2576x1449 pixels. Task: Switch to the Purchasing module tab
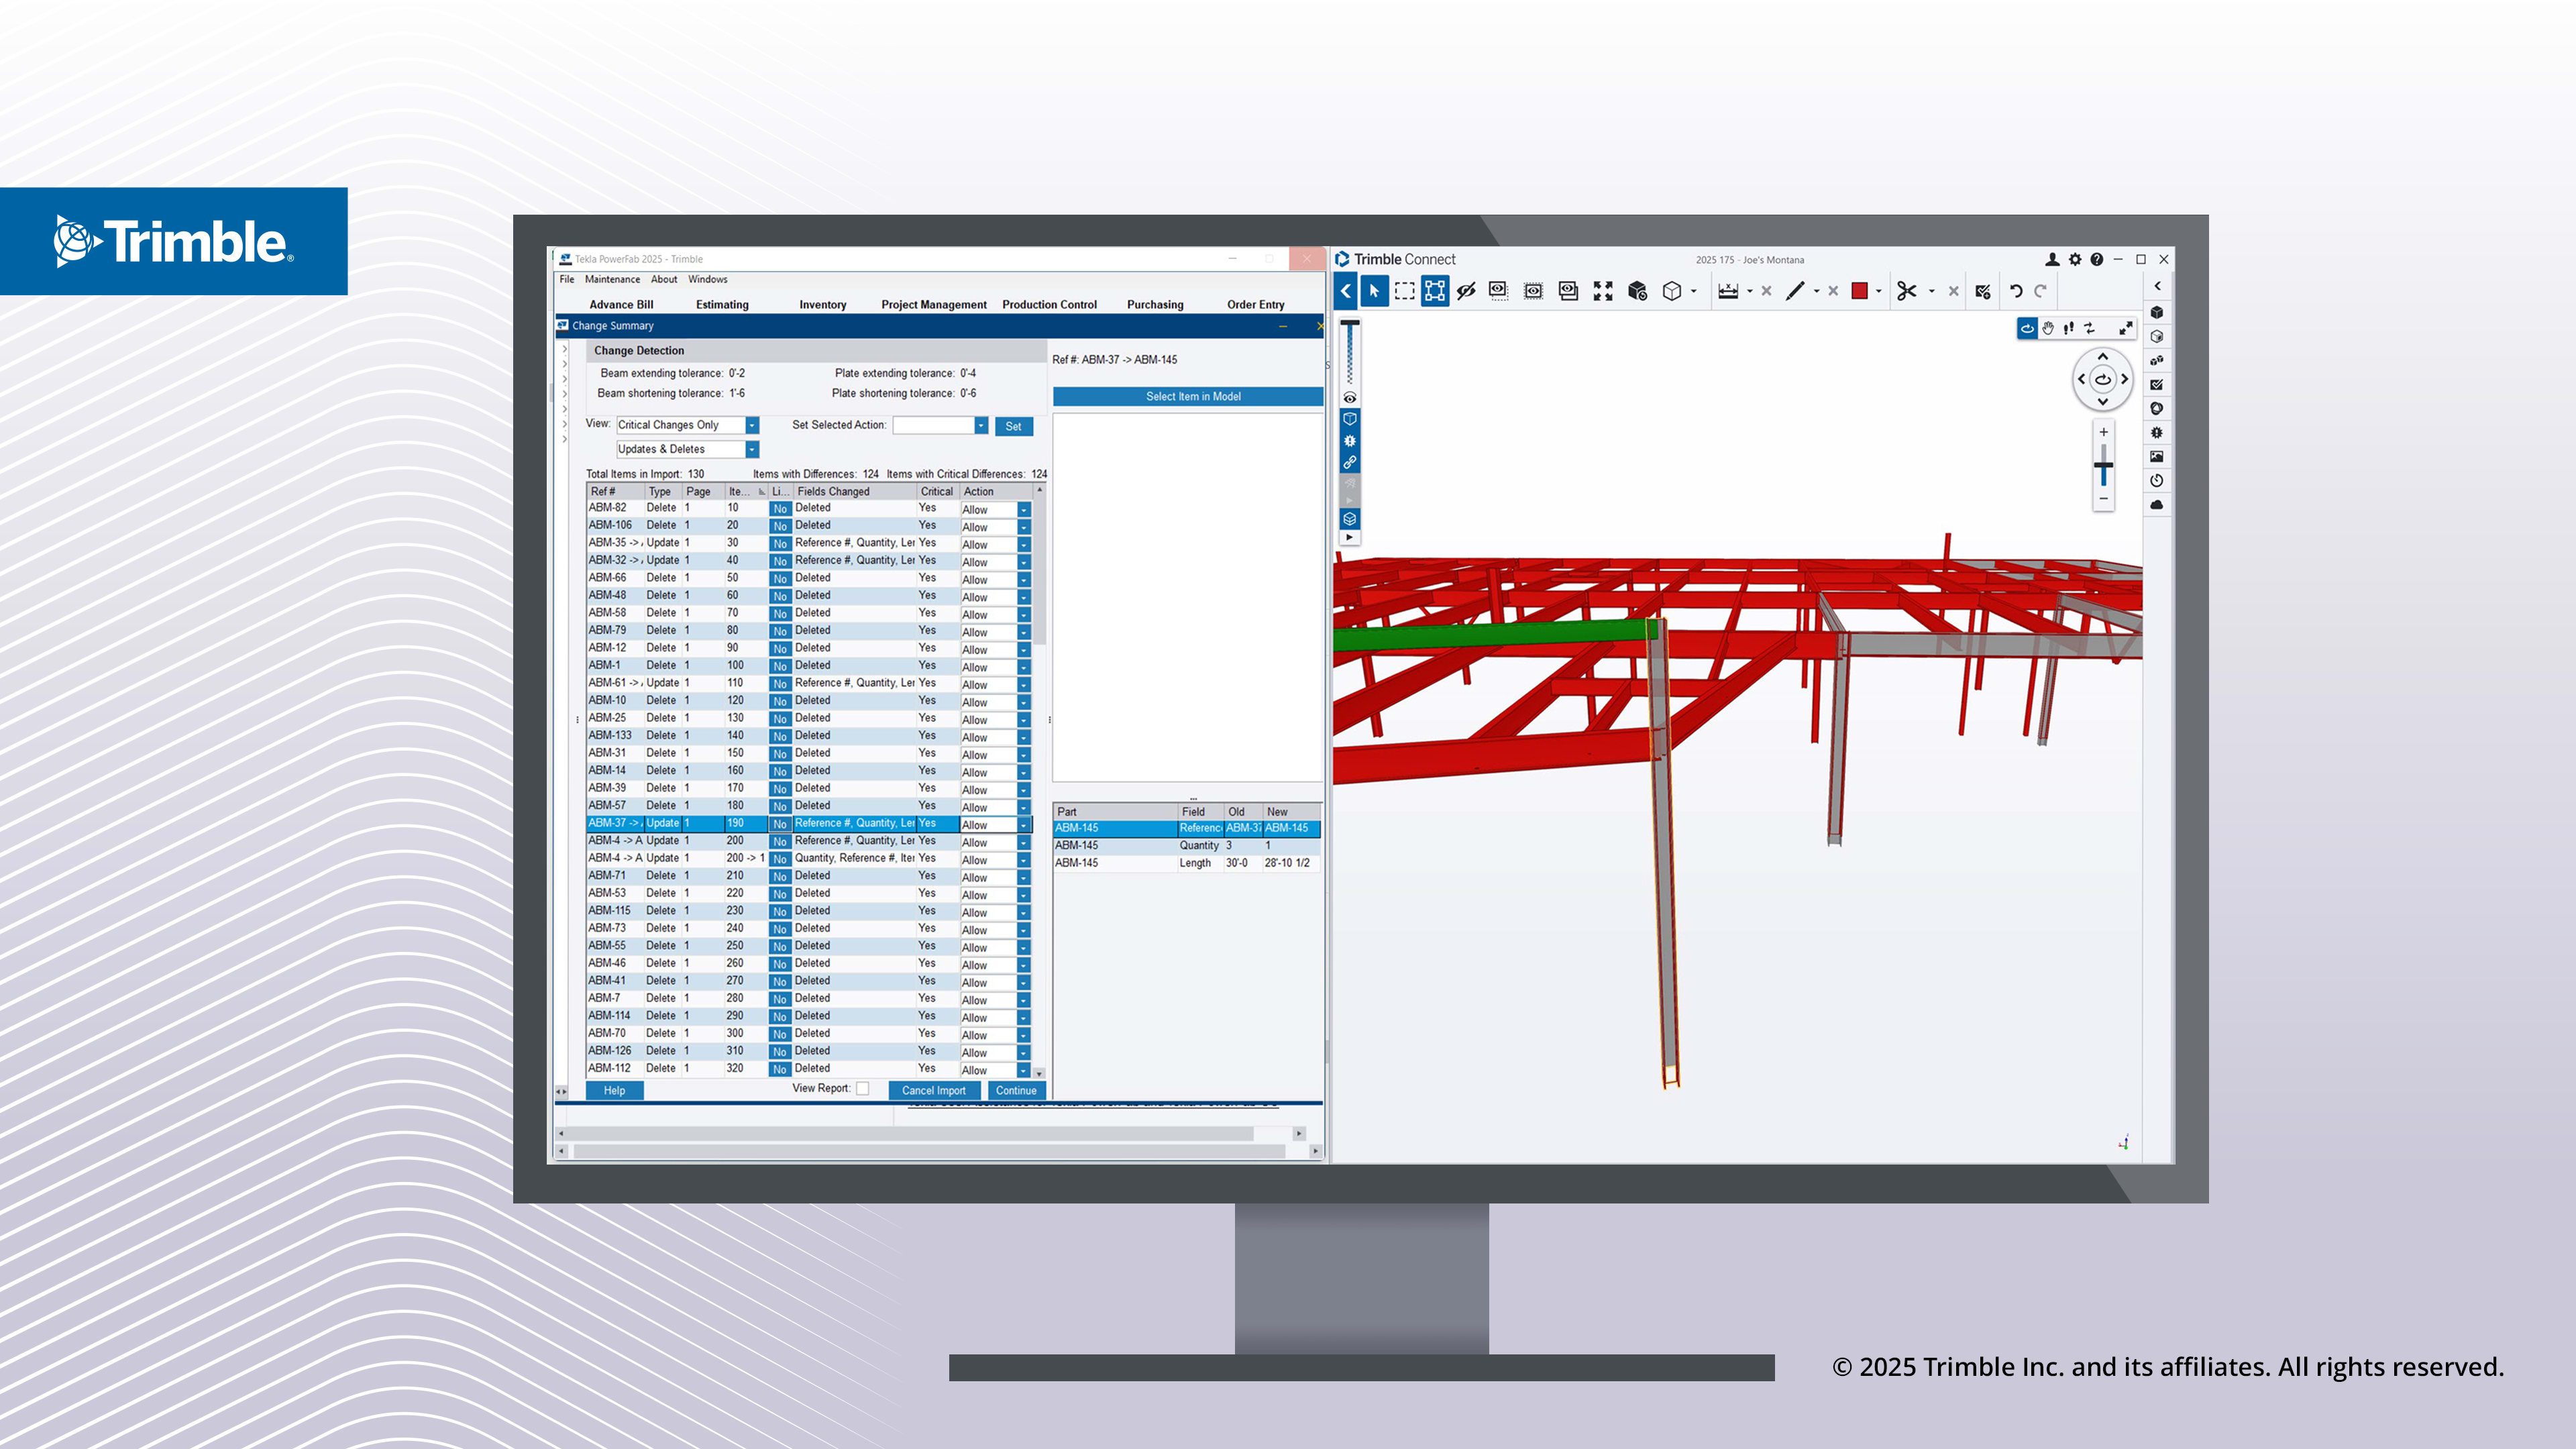coord(1155,304)
